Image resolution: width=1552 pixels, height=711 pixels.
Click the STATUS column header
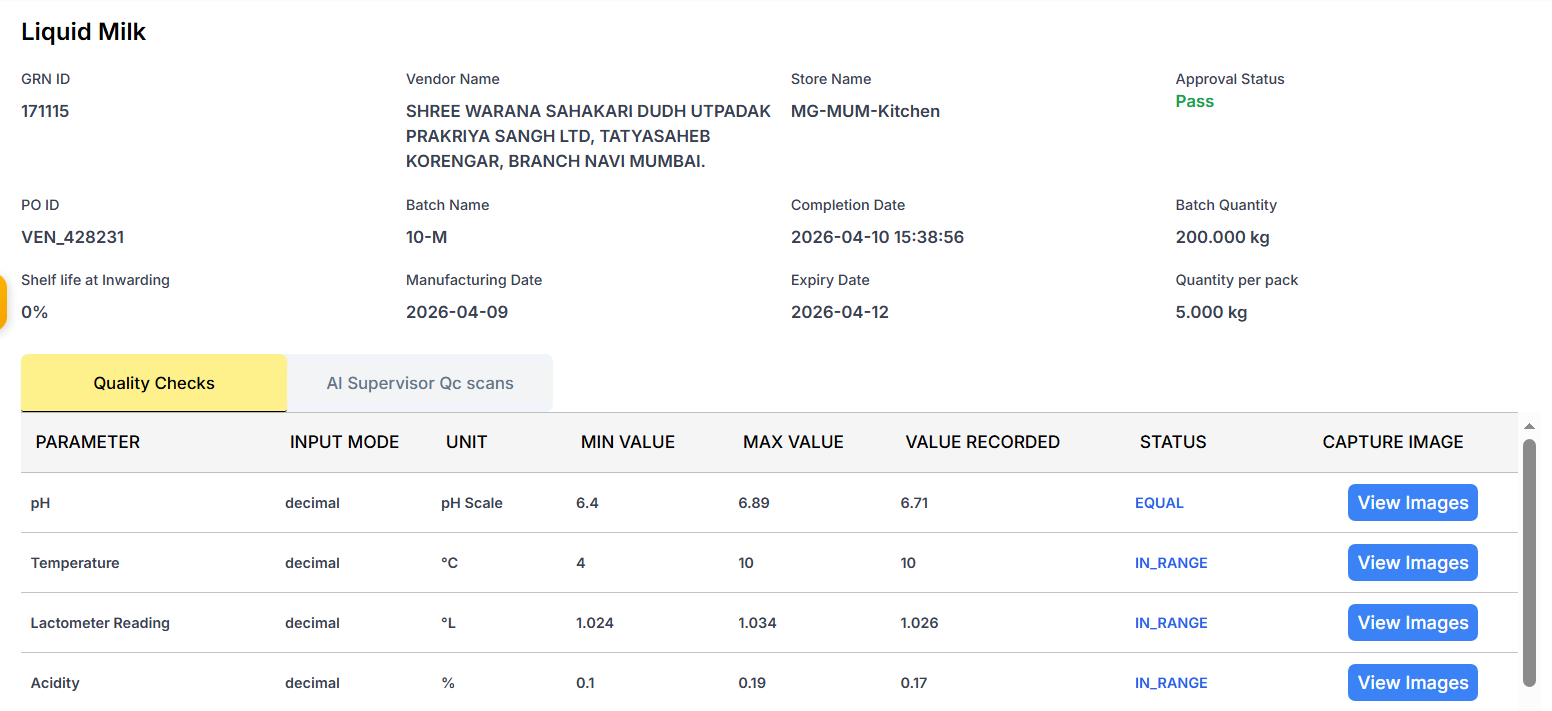click(x=1173, y=442)
